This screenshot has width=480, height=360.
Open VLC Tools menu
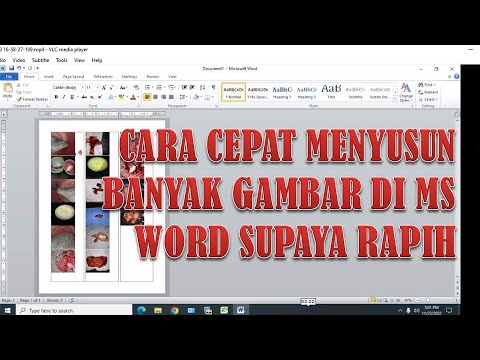coord(62,60)
